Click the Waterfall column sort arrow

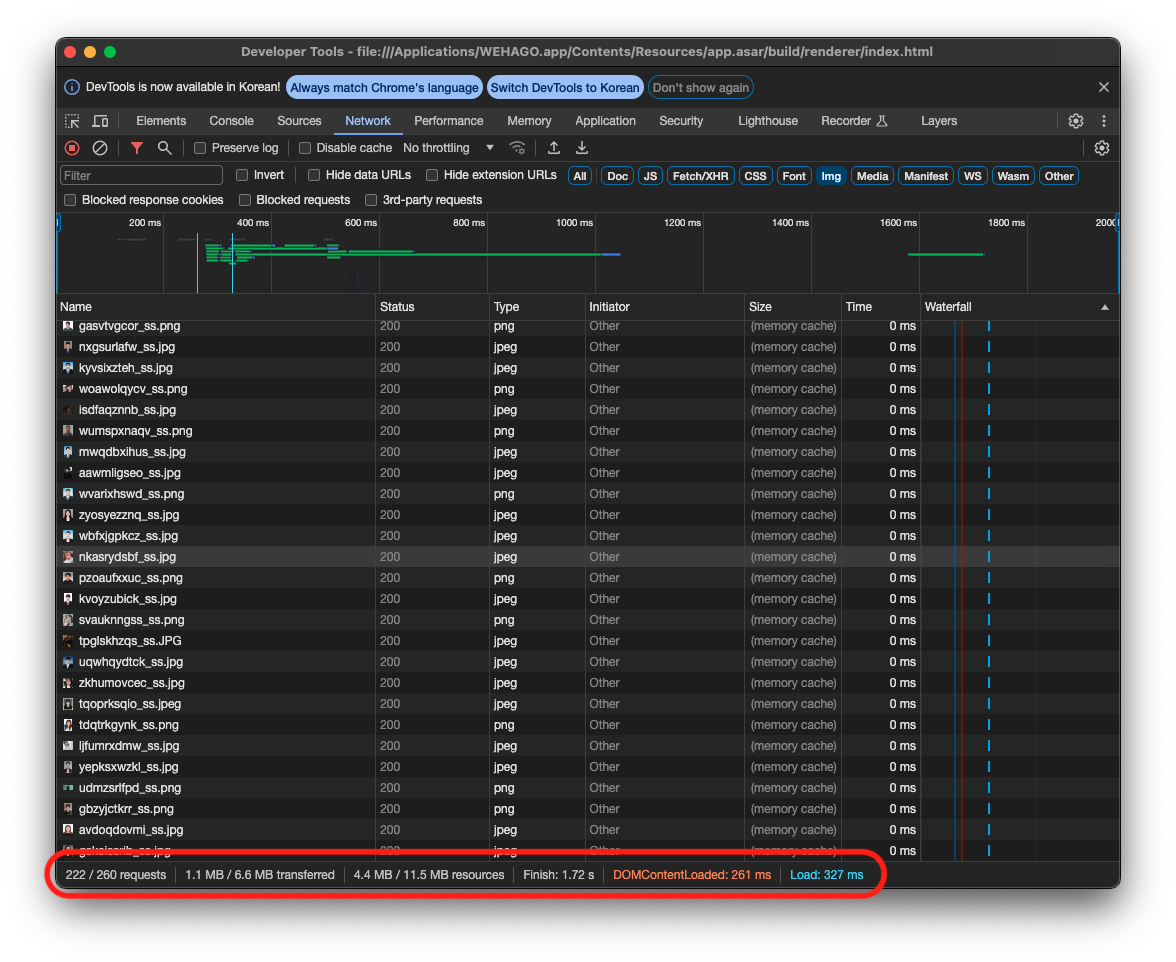(x=1105, y=307)
